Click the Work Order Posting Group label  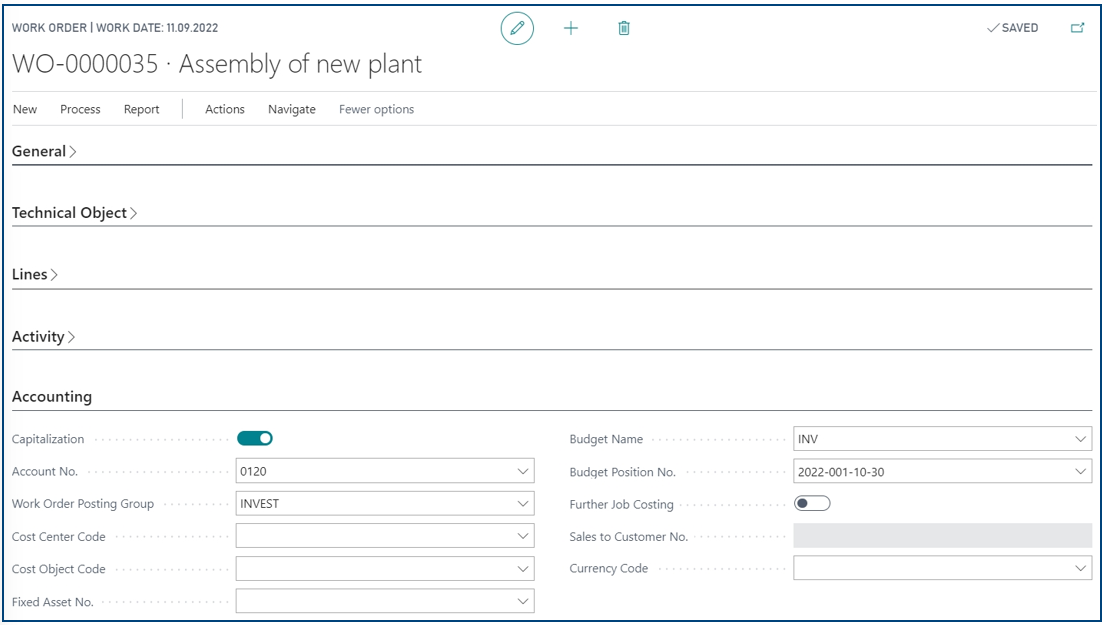(82, 504)
